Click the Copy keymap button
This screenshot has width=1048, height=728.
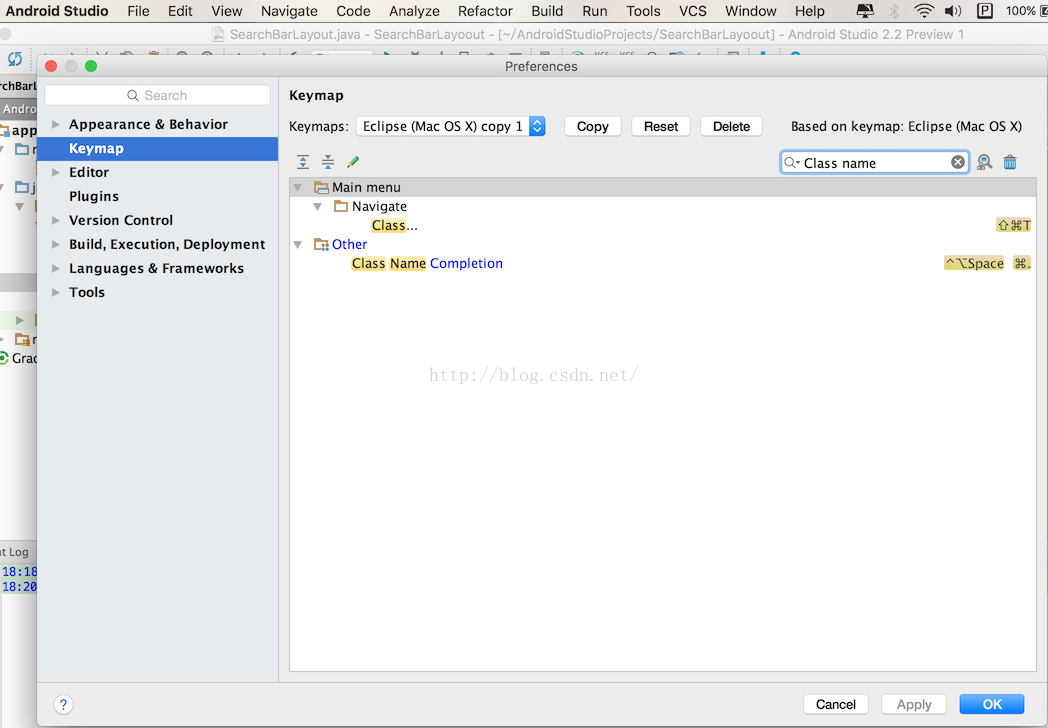click(593, 126)
